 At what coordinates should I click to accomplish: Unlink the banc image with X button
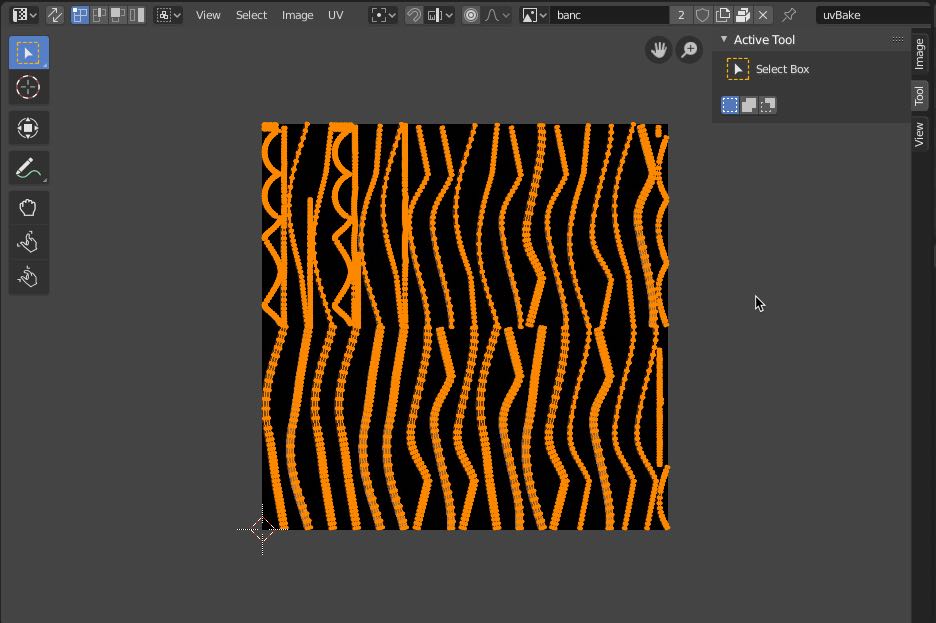(x=763, y=15)
